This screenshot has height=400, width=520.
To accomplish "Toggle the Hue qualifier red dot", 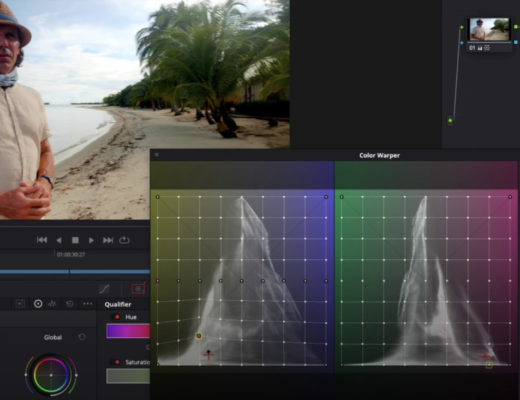I will coord(117,317).
